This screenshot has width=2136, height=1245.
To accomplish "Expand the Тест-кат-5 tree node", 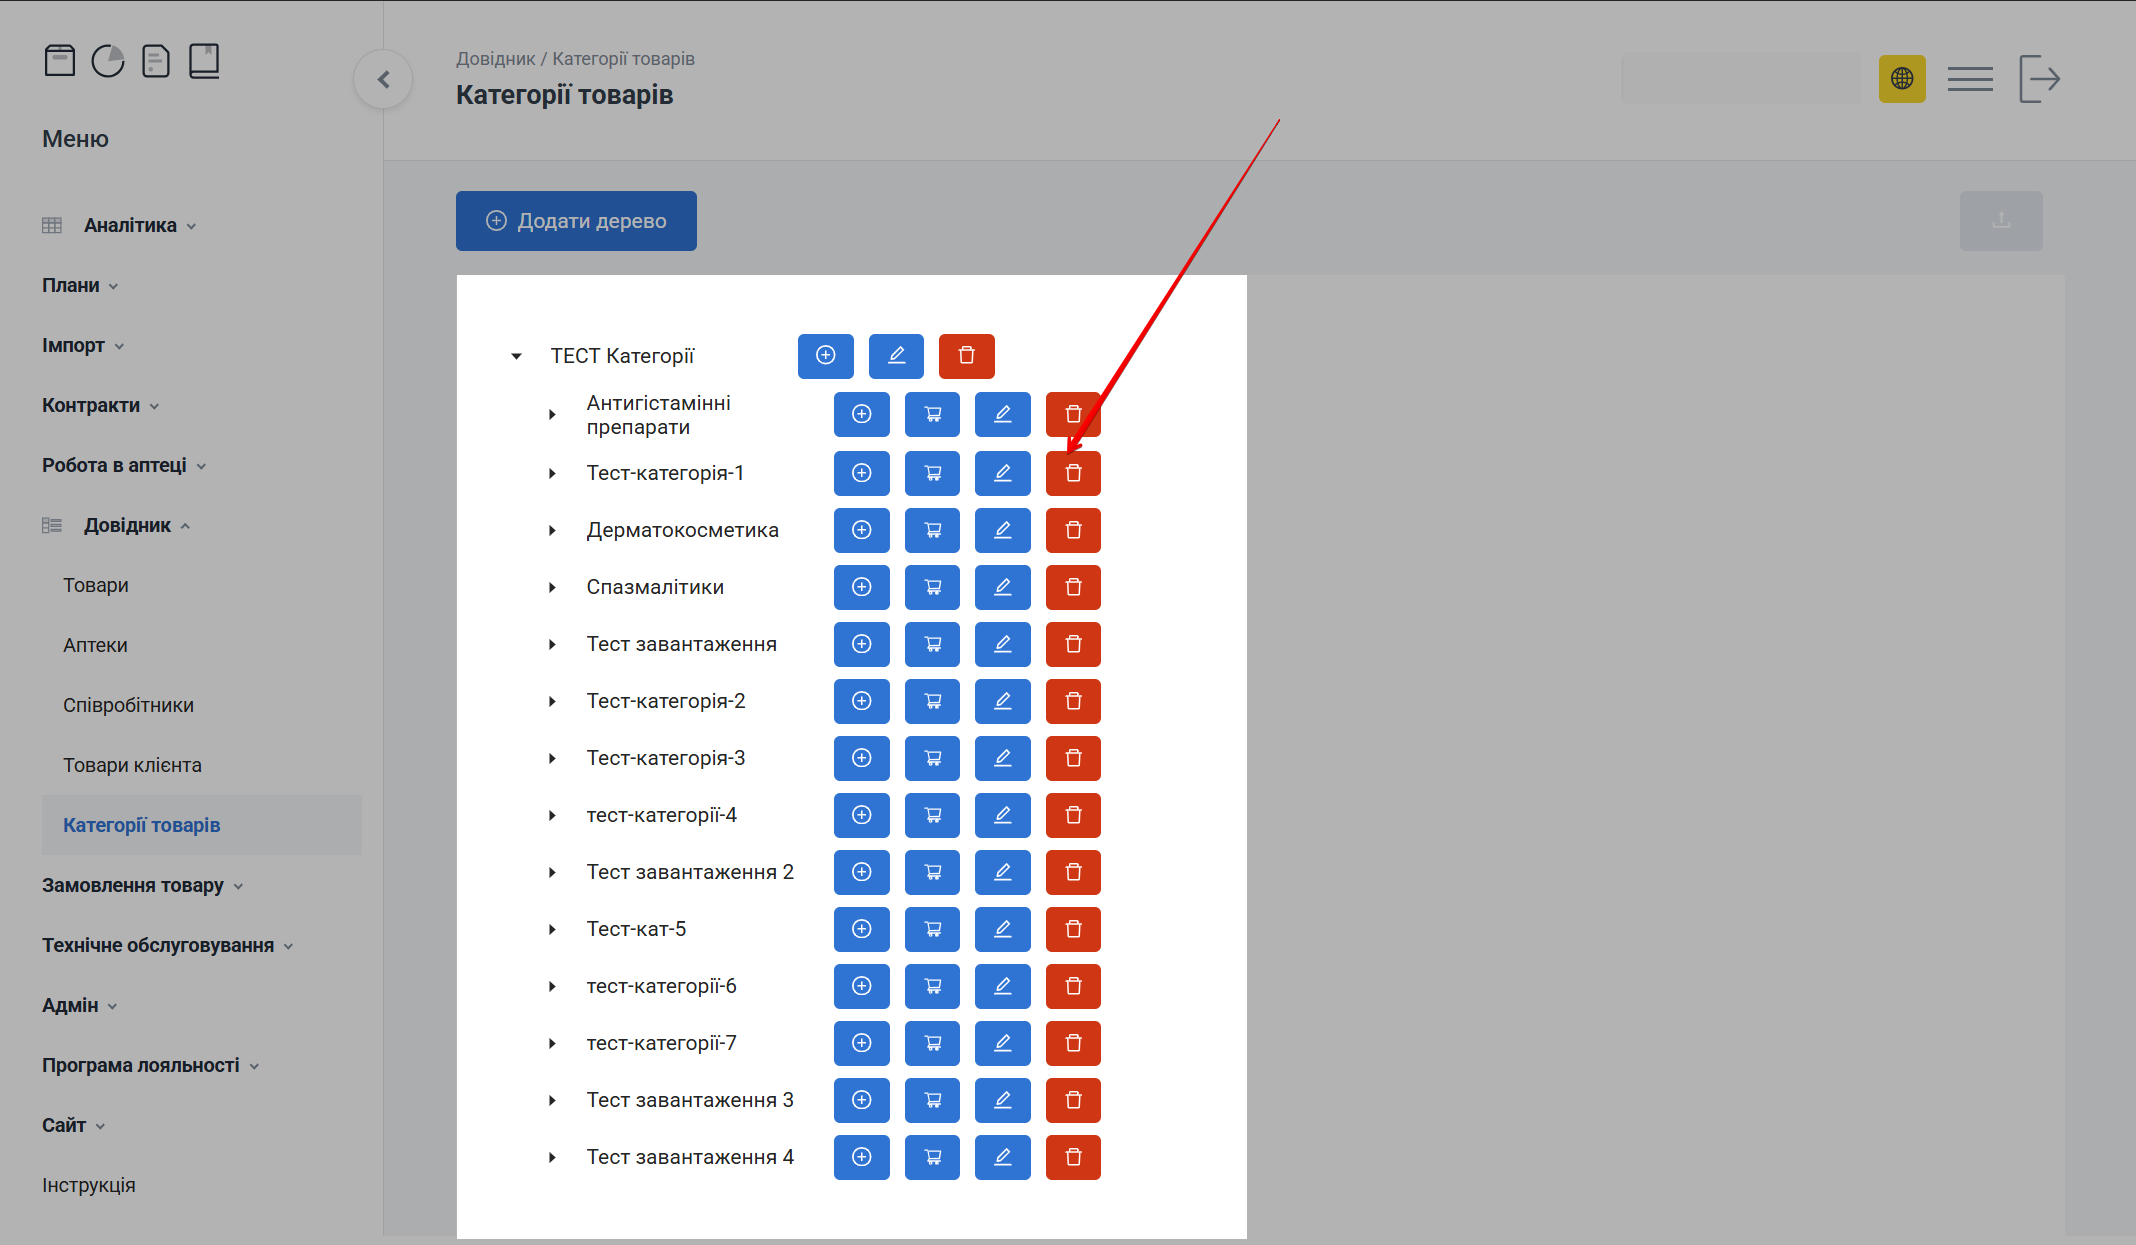I will 552,930.
